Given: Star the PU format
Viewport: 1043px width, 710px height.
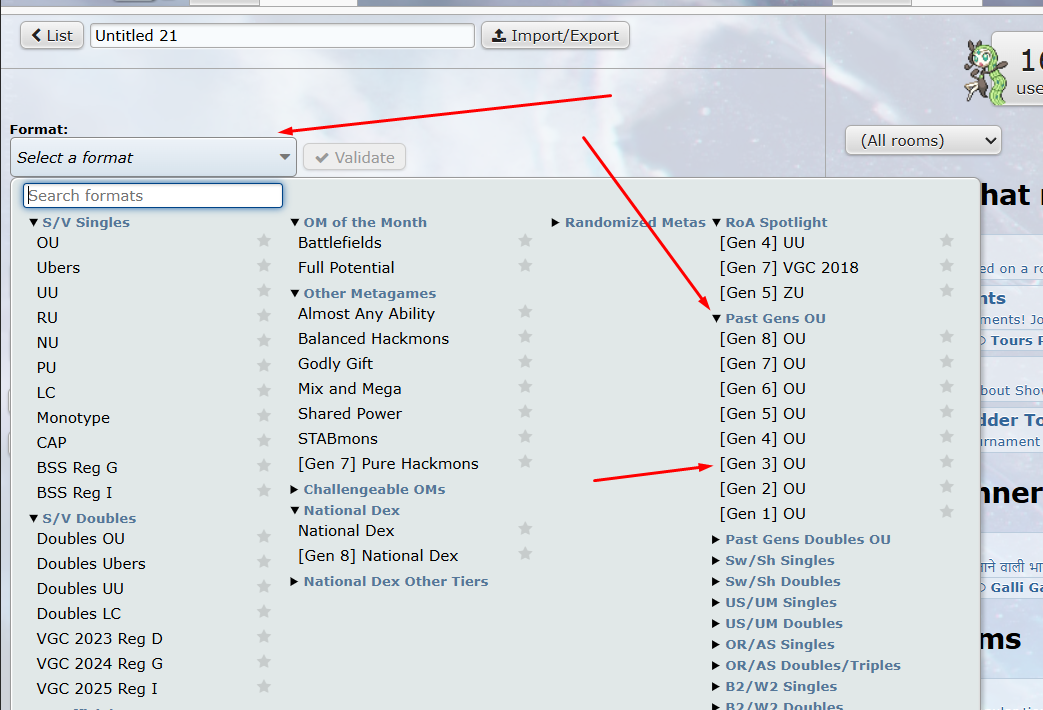Looking at the screenshot, I should click(x=264, y=365).
